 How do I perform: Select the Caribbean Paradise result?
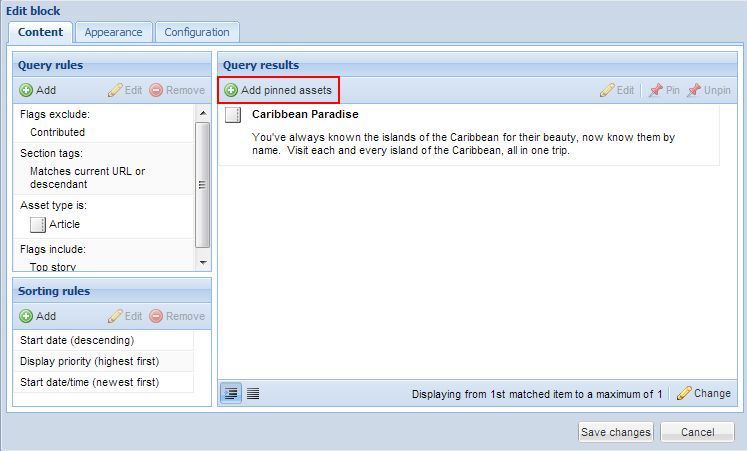point(305,114)
